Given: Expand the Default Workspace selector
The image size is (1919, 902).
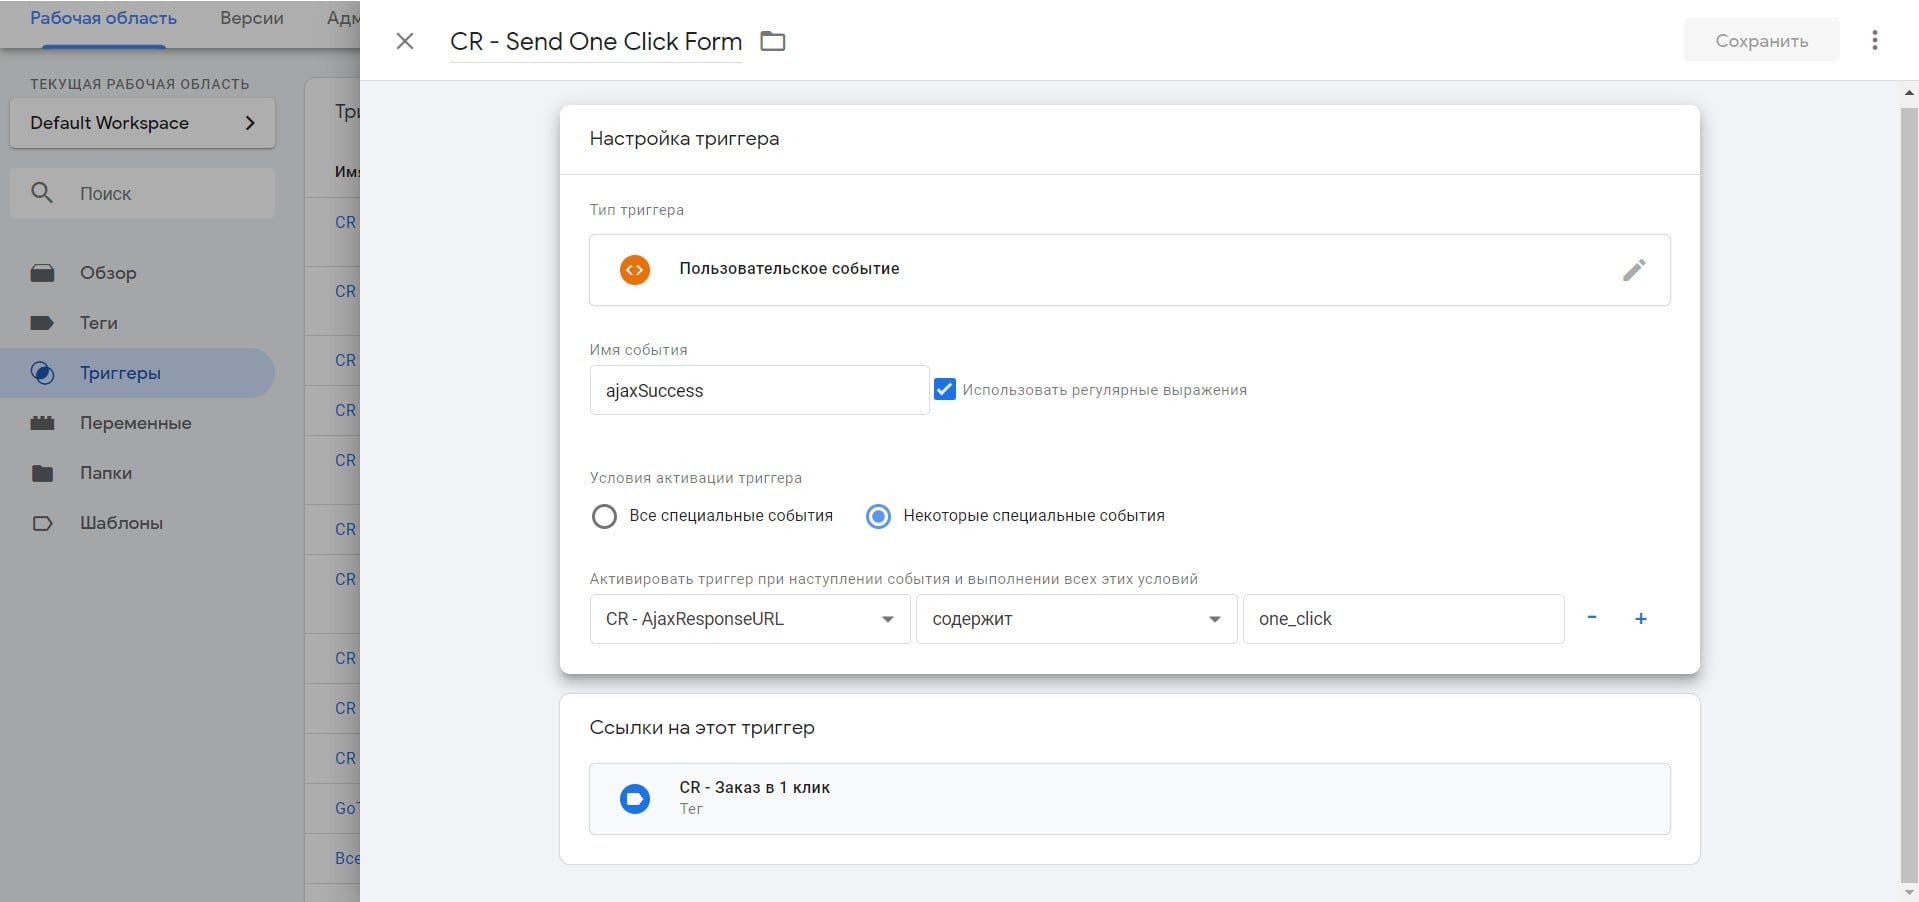Looking at the screenshot, I should (x=142, y=123).
